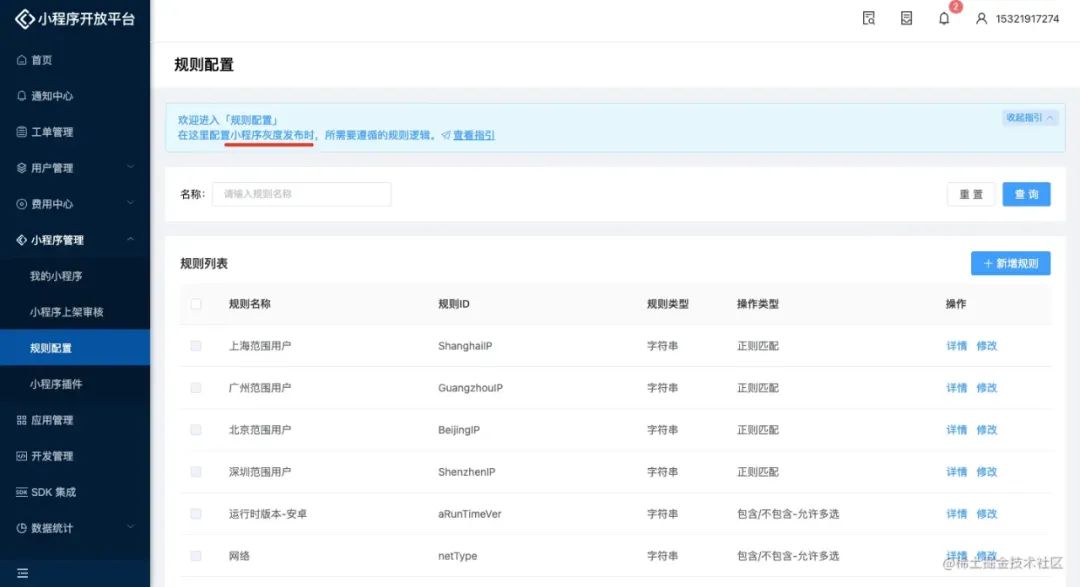Select the 上海范围用户 row checkbox
Viewport: 1080px width, 587px height.
point(196,346)
